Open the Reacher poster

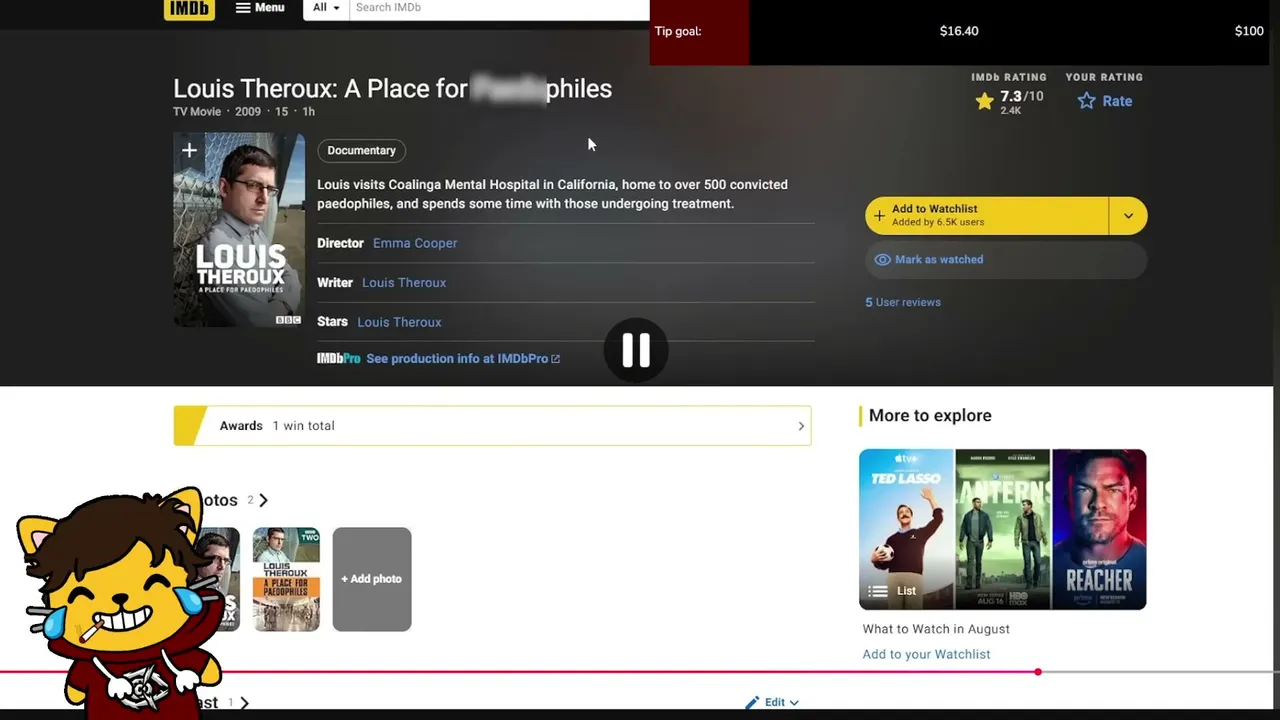pos(1099,529)
